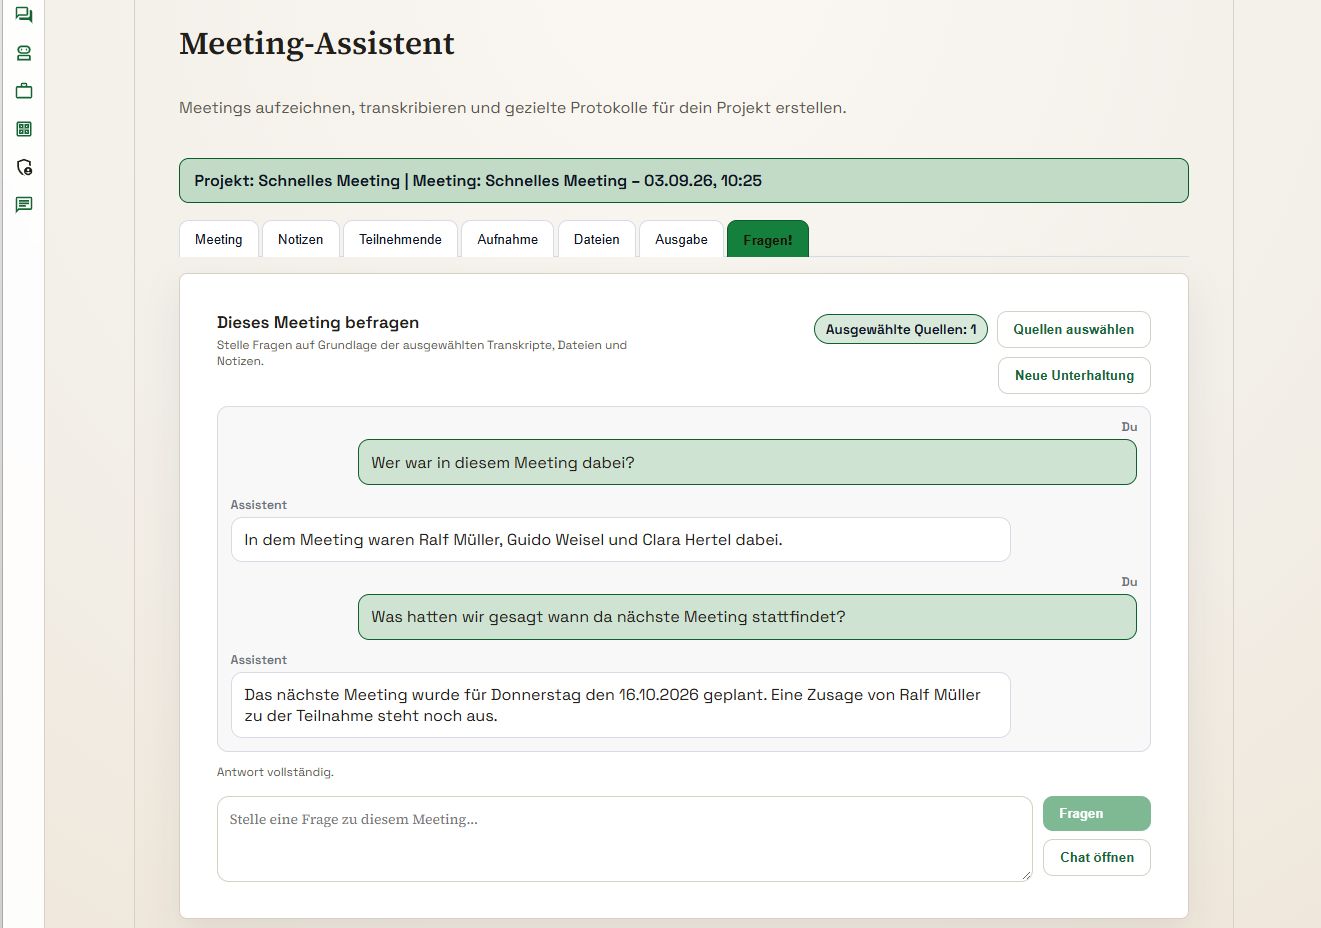Click the project and meeting banner
This screenshot has width=1321, height=928.
(x=684, y=181)
